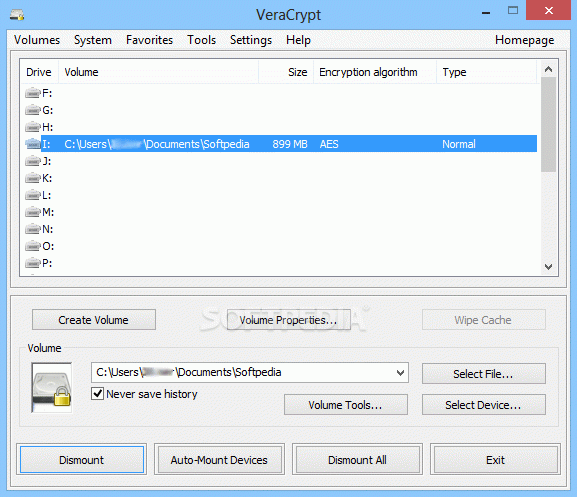Open the Volumes menu
Screen dimensions: 577x497
click(37, 40)
